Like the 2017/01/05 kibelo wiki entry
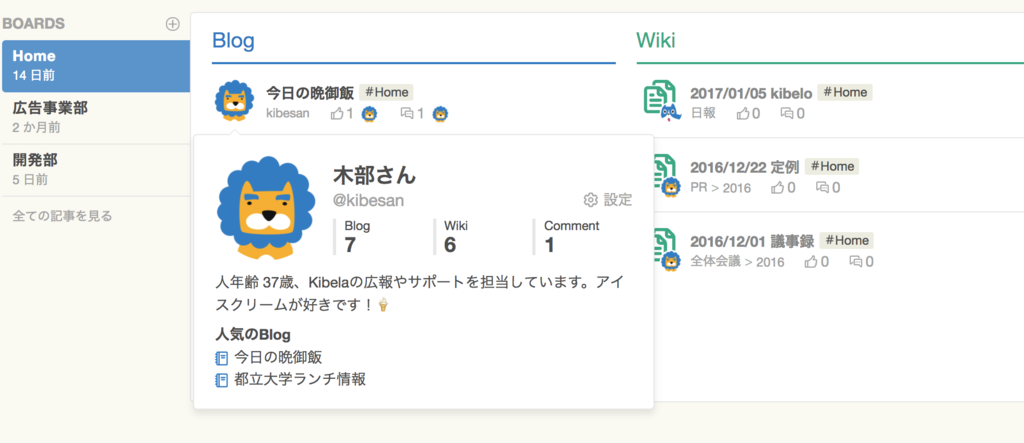Image resolution: width=1024 pixels, height=443 pixels. 743,114
